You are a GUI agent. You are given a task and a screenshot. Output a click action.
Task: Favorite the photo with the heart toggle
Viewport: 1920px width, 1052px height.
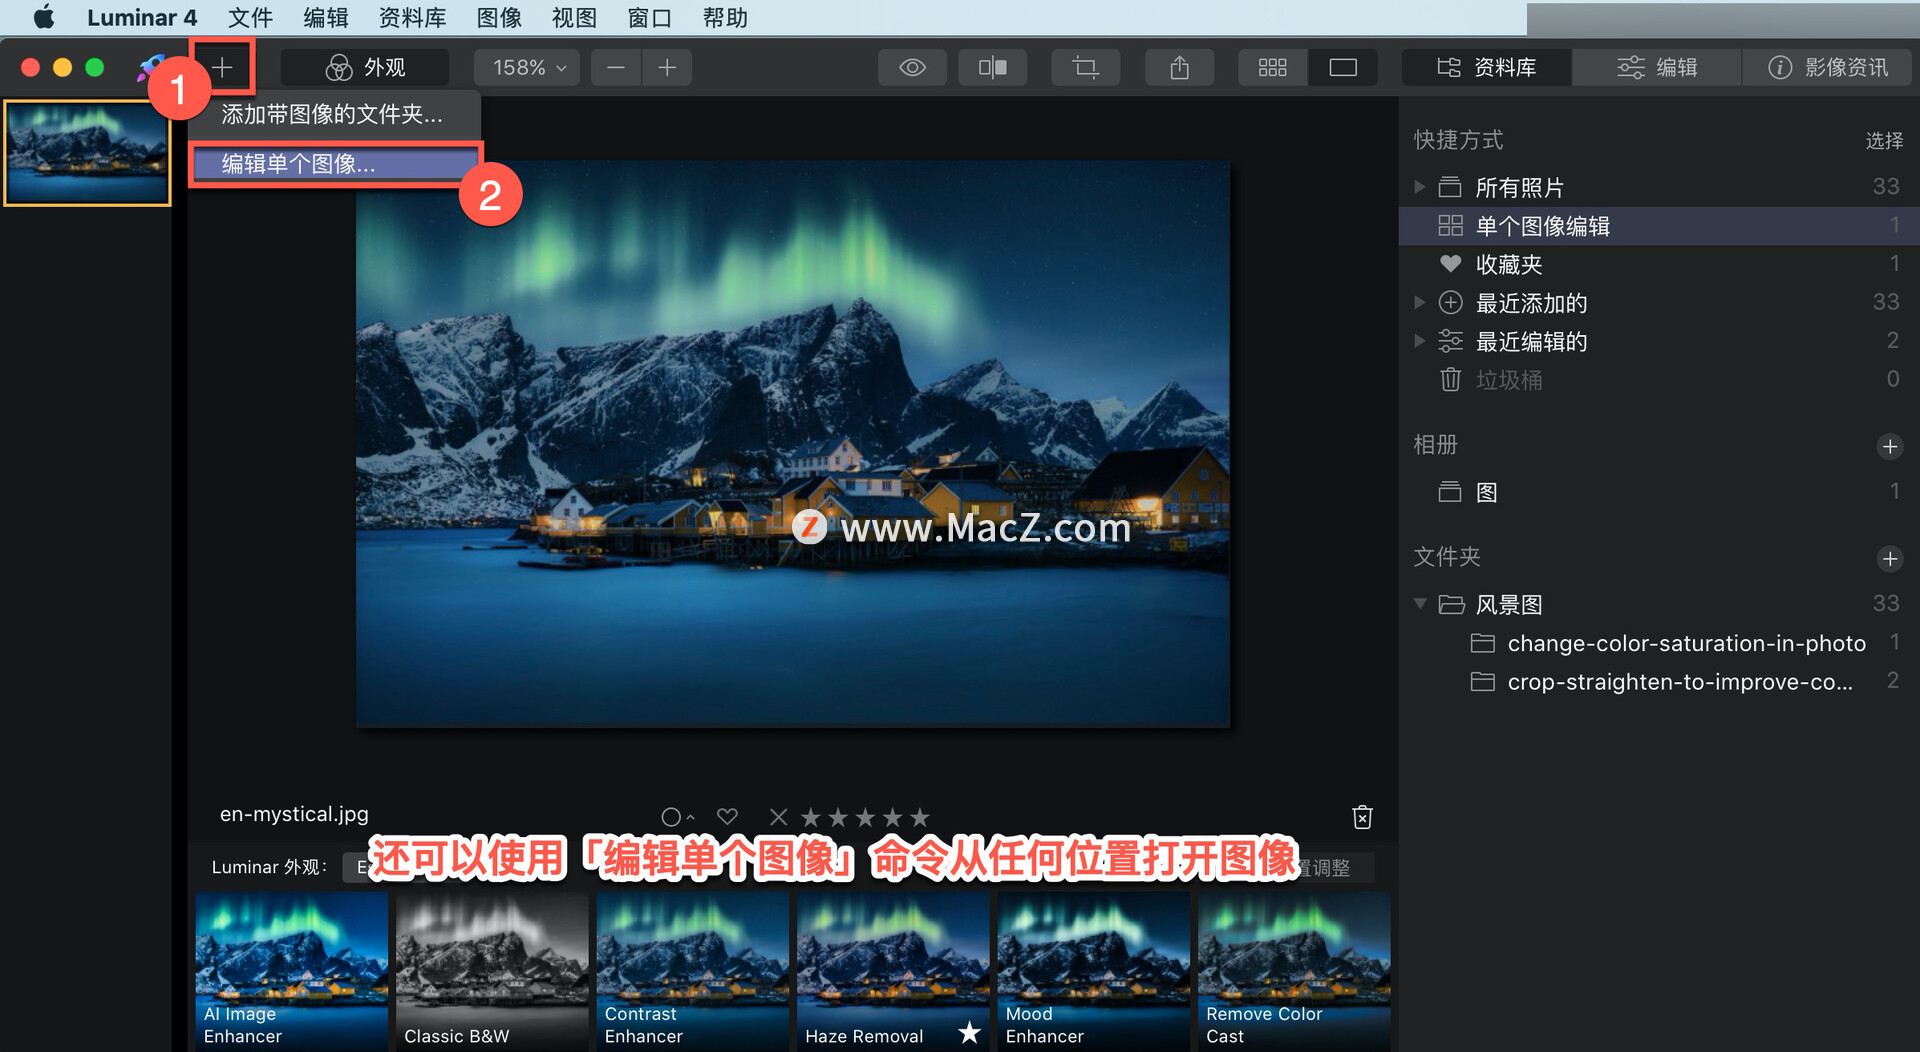727,816
